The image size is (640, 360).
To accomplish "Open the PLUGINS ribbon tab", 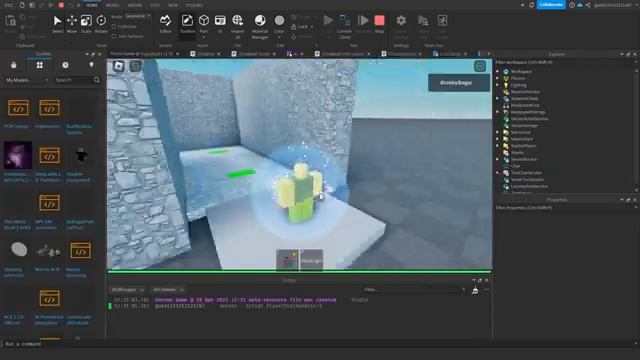I will pyautogui.click(x=194, y=5).
